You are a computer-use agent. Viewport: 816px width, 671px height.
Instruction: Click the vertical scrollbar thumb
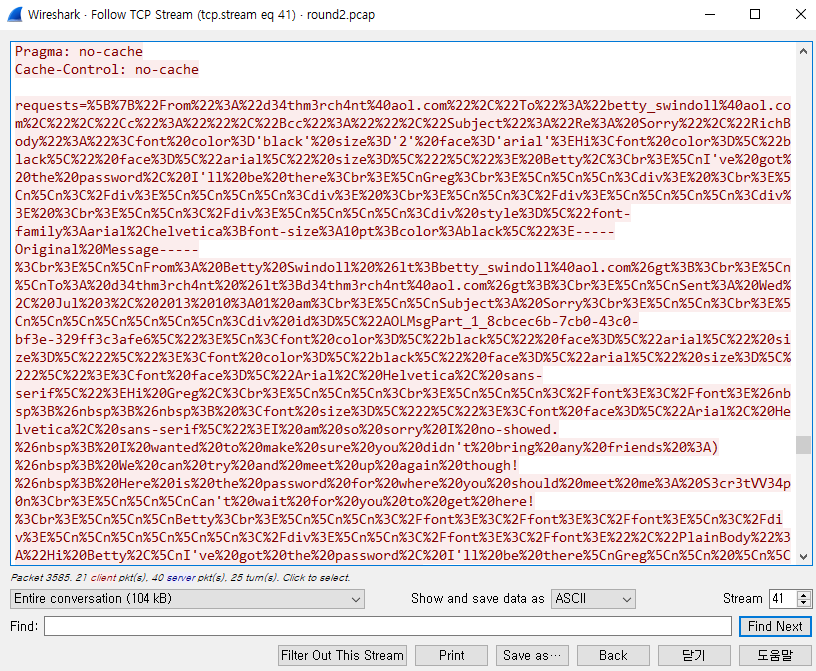803,445
